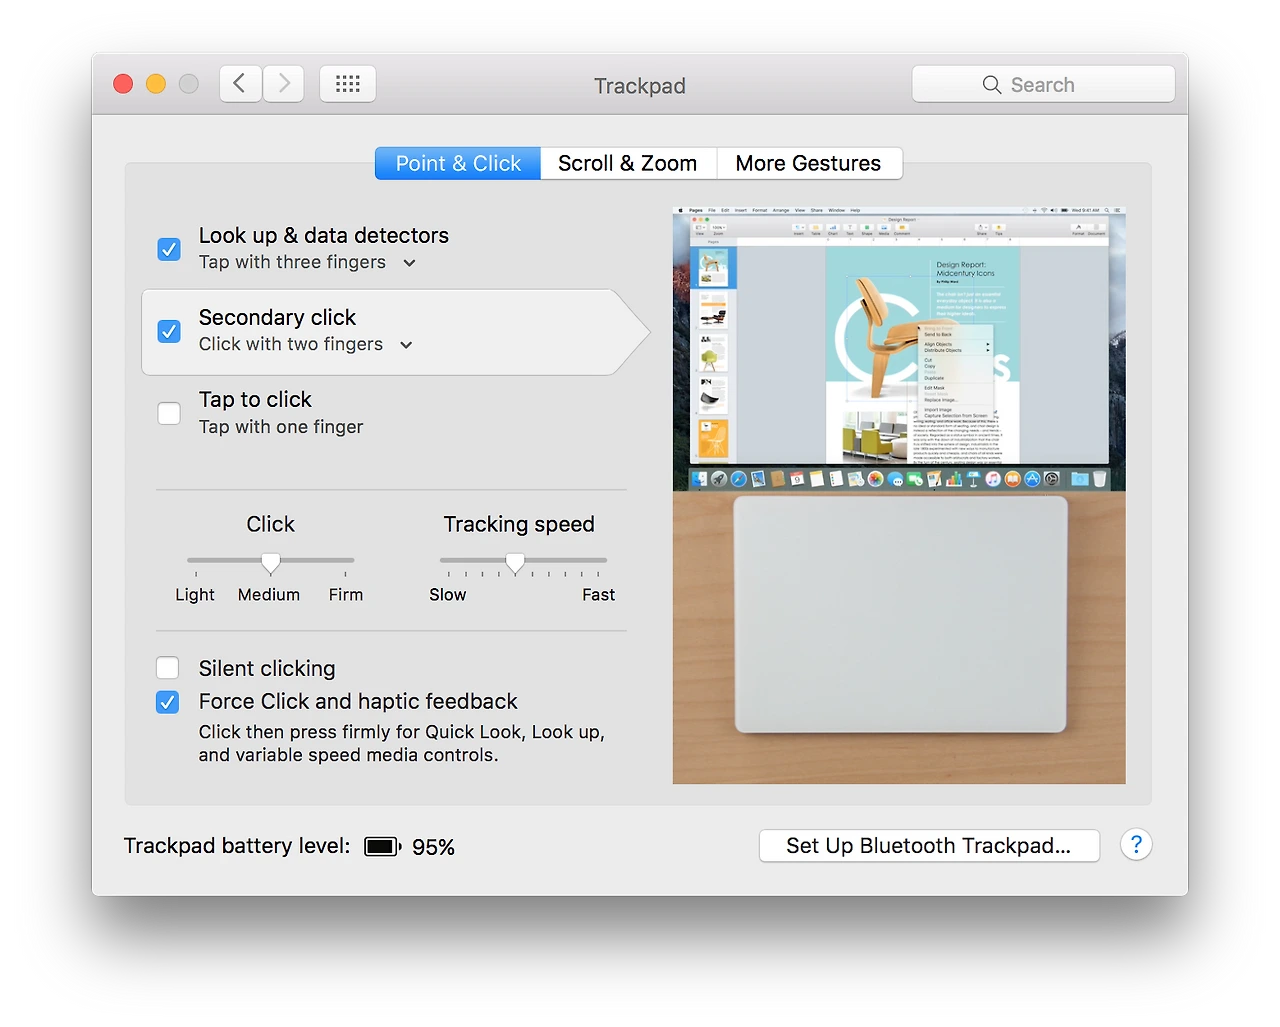Disable Look up & data detectors
This screenshot has width=1280, height=1027.
[169, 249]
